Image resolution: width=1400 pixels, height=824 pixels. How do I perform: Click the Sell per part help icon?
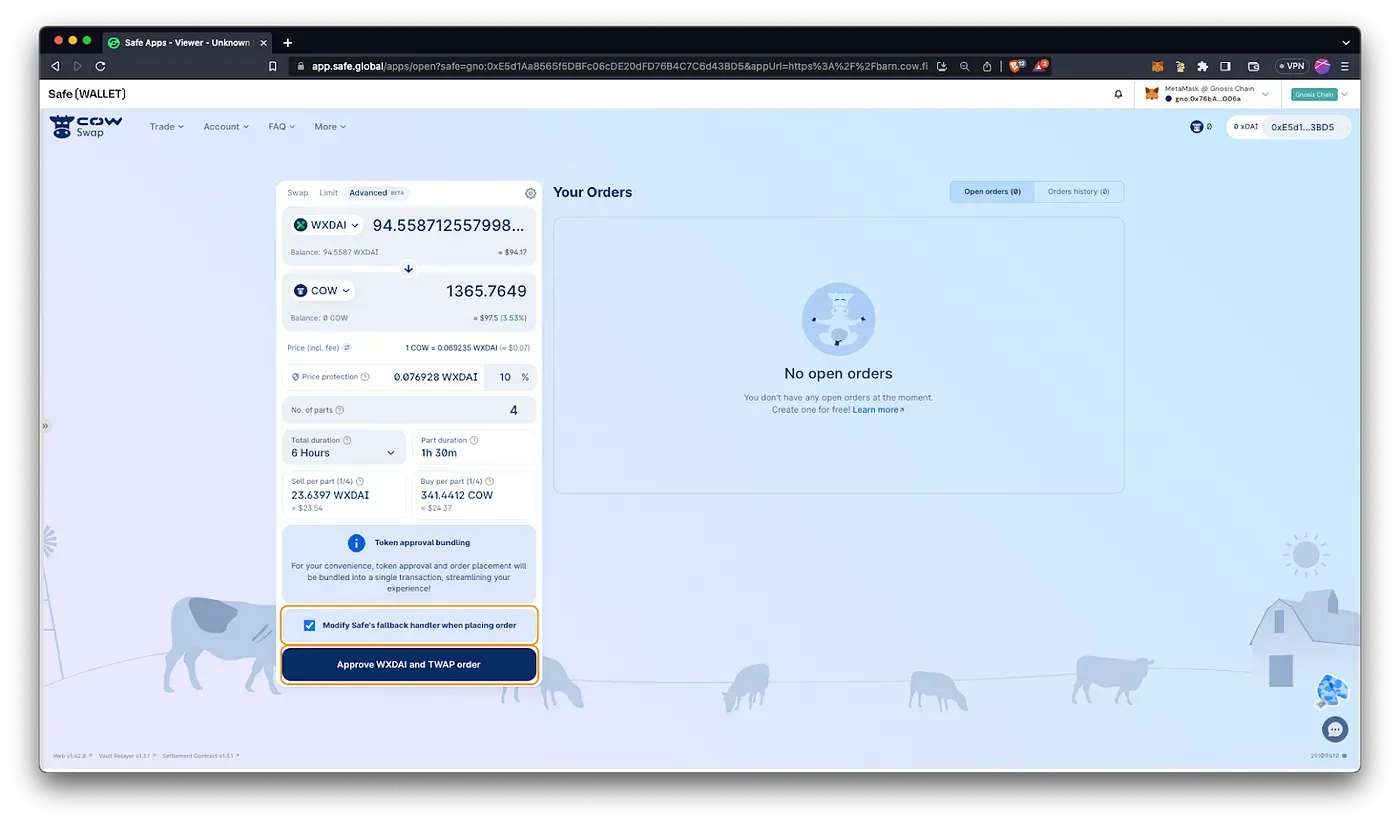[x=359, y=481]
